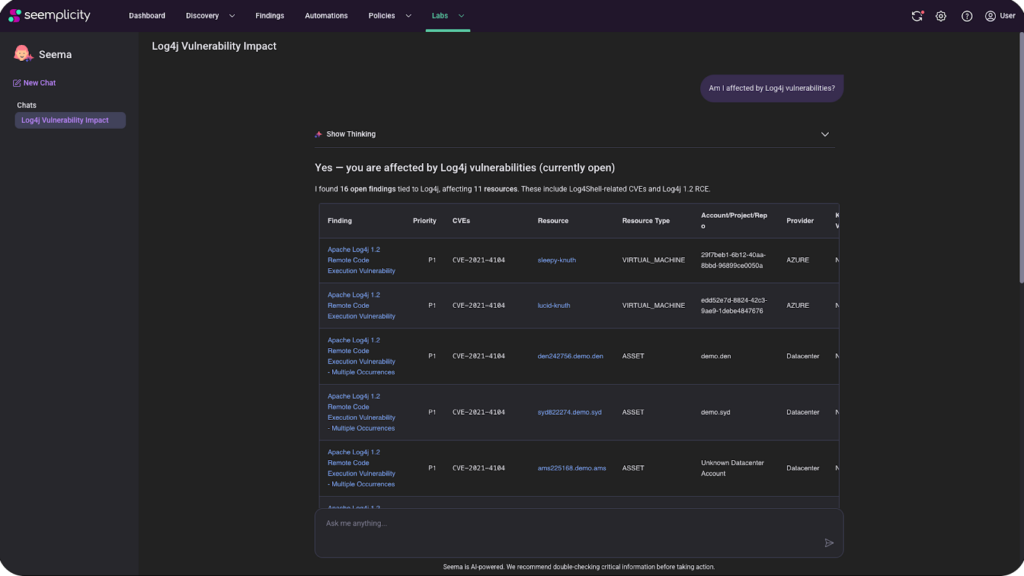This screenshot has width=1024, height=576.
Task: Click the CVE-2021-4104 cell for sleepy-knuth
Action: pyautogui.click(x=479, y=260)
